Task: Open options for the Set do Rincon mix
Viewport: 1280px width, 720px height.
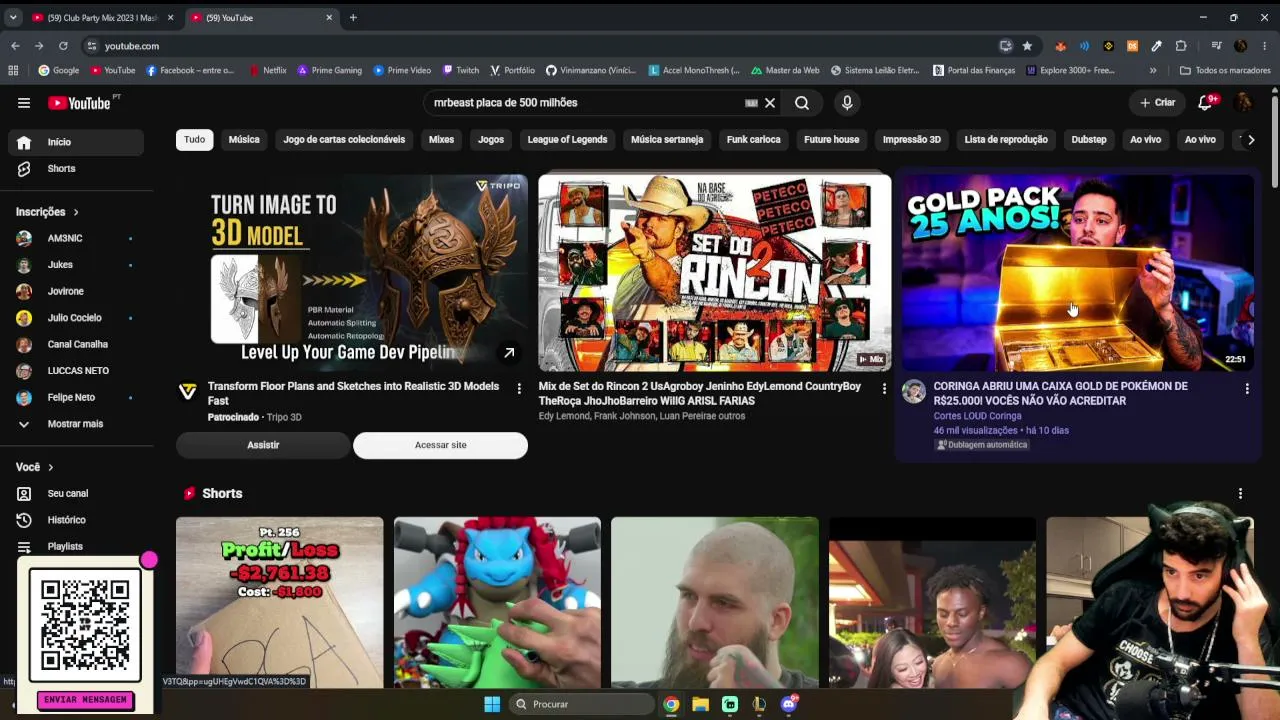Action: (884, 388)
